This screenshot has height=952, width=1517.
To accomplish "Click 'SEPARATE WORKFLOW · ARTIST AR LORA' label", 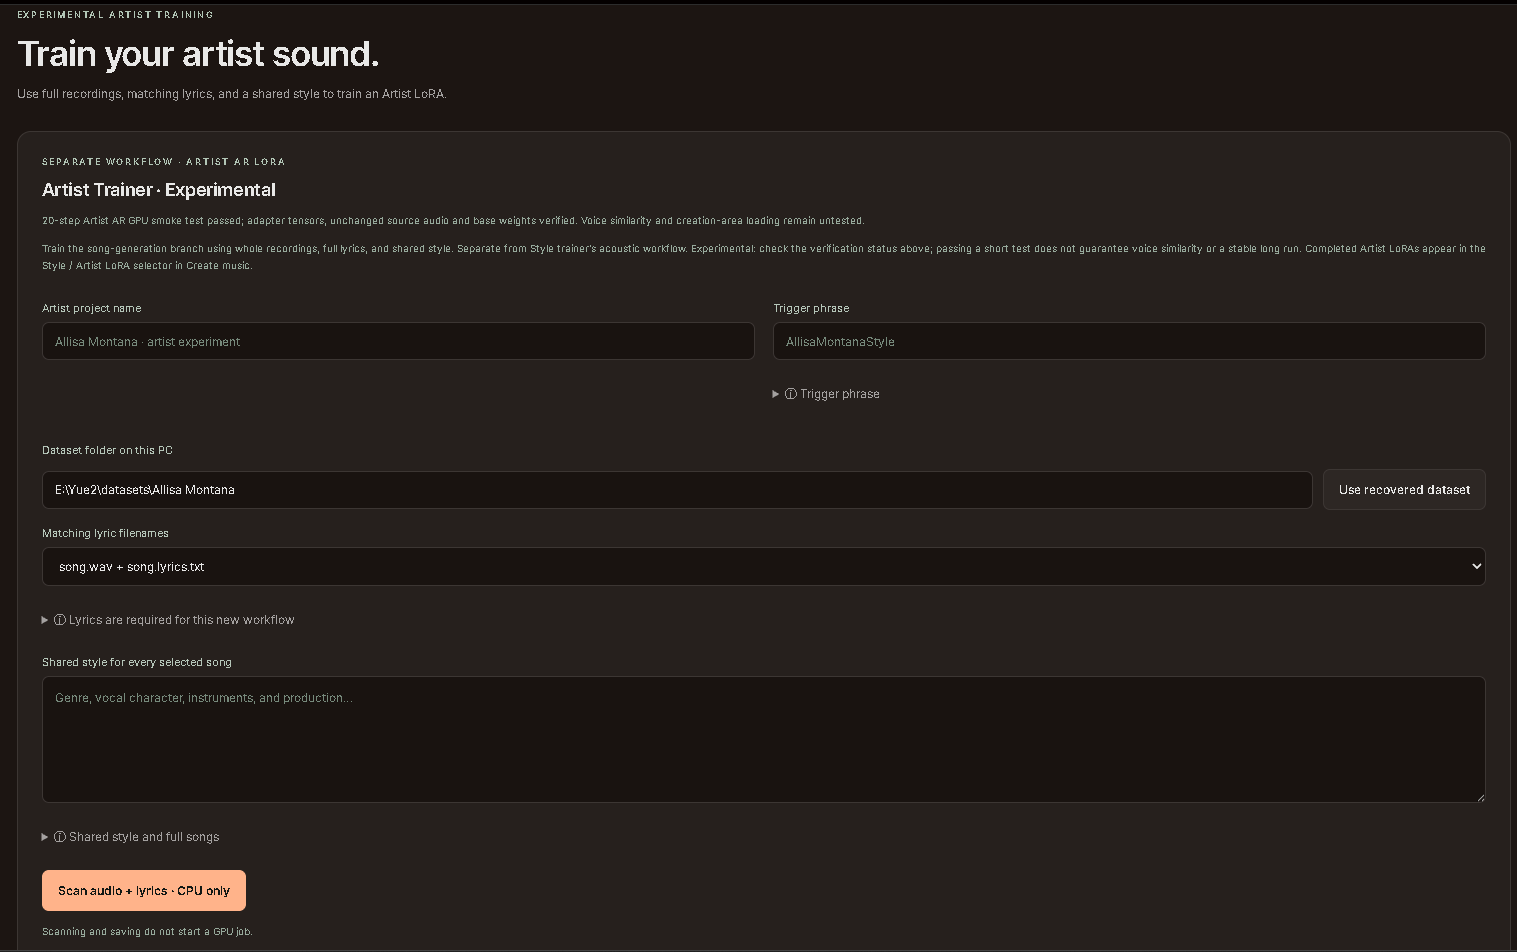I will click(x=163, y=161).
